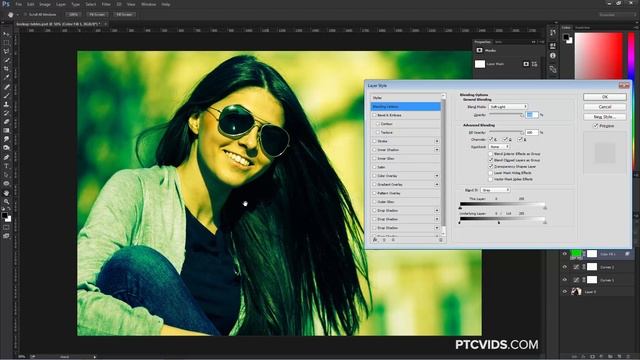Click the General Blending Opacity slider
The height and width of the screenshot is (360, 640).
click(x=506, y=115)
